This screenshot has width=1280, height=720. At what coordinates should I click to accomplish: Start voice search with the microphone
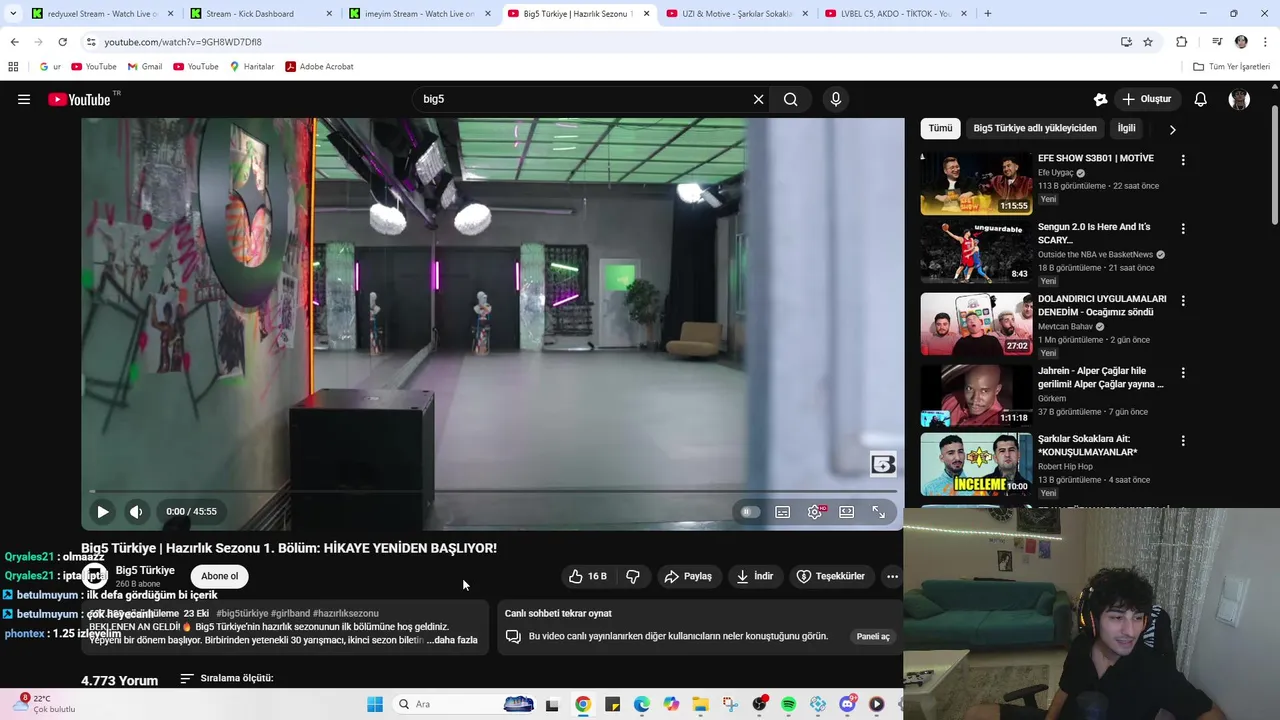836,99
